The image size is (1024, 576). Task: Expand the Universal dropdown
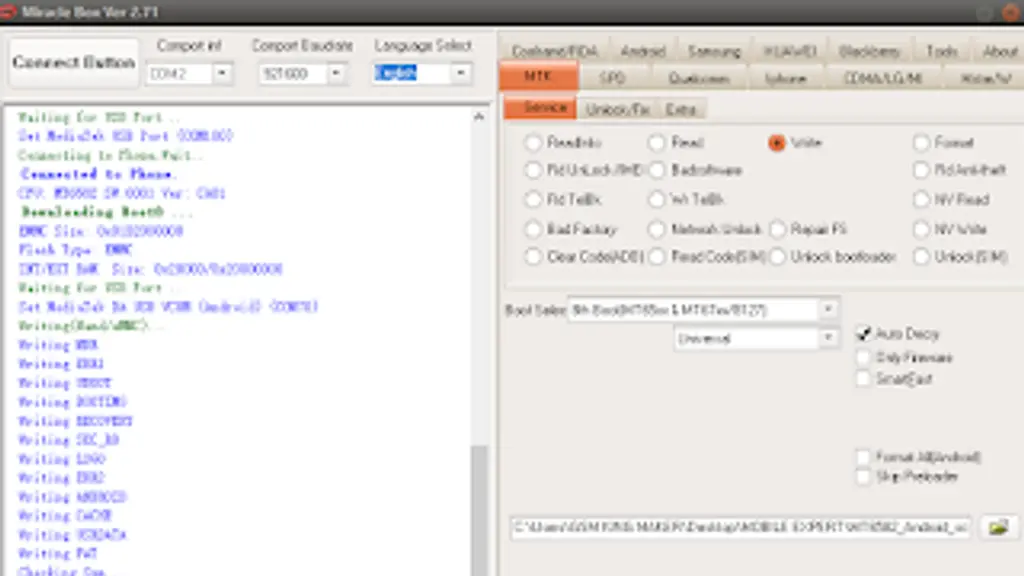(827, 338)
